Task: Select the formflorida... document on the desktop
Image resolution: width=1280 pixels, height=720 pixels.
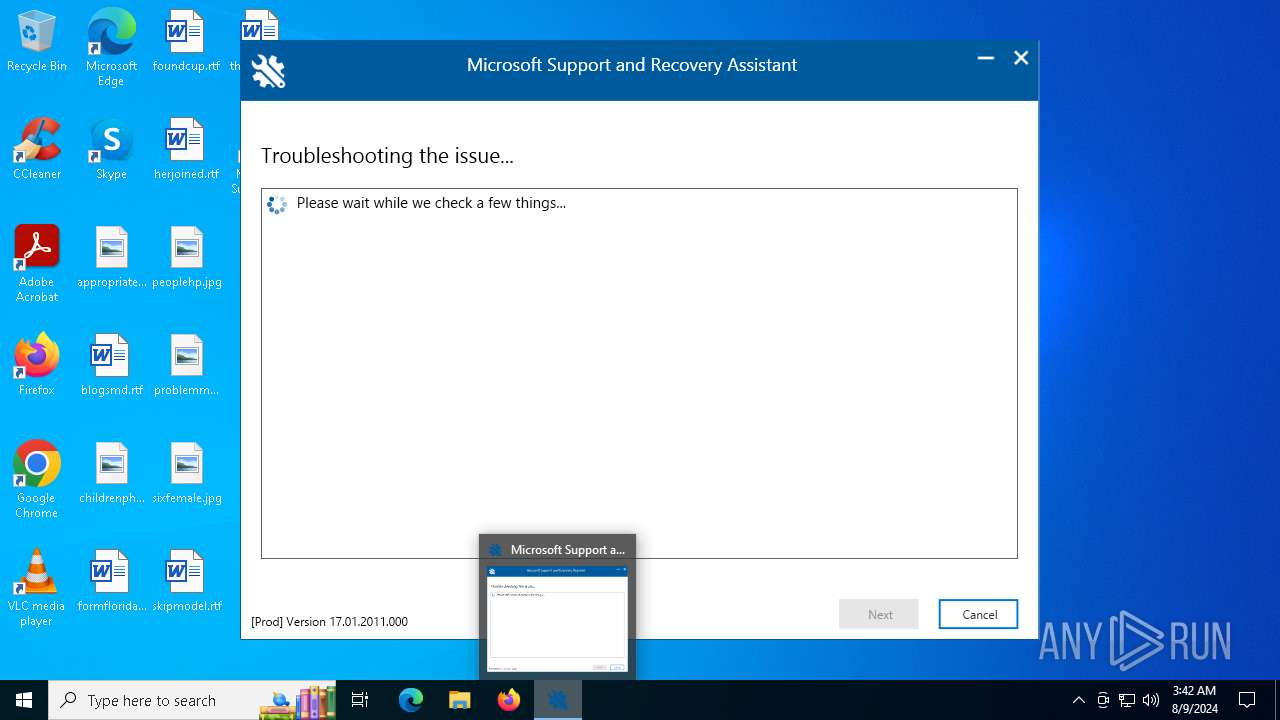Action: tap(112, 582)
